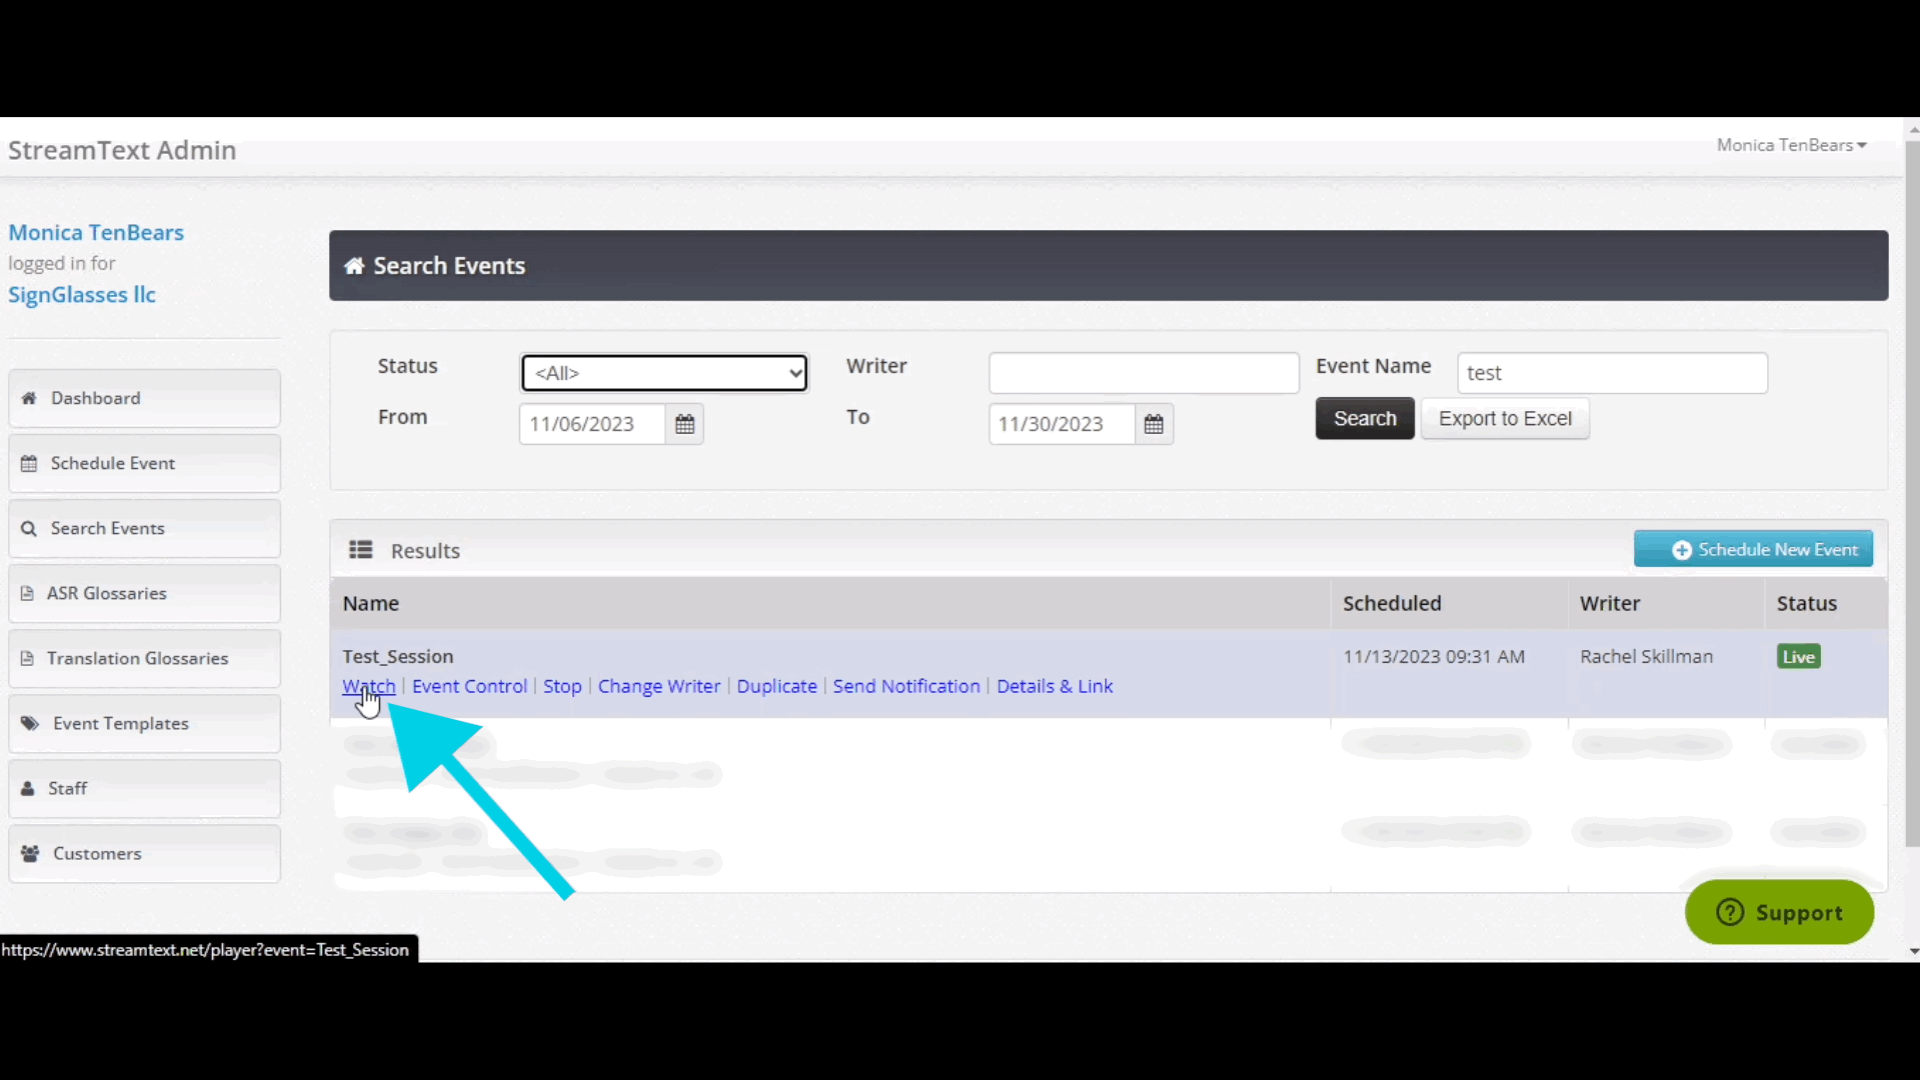Open Translation Glossaries page
This screenshot has width=1920, height=1080.
coord(144,658)
